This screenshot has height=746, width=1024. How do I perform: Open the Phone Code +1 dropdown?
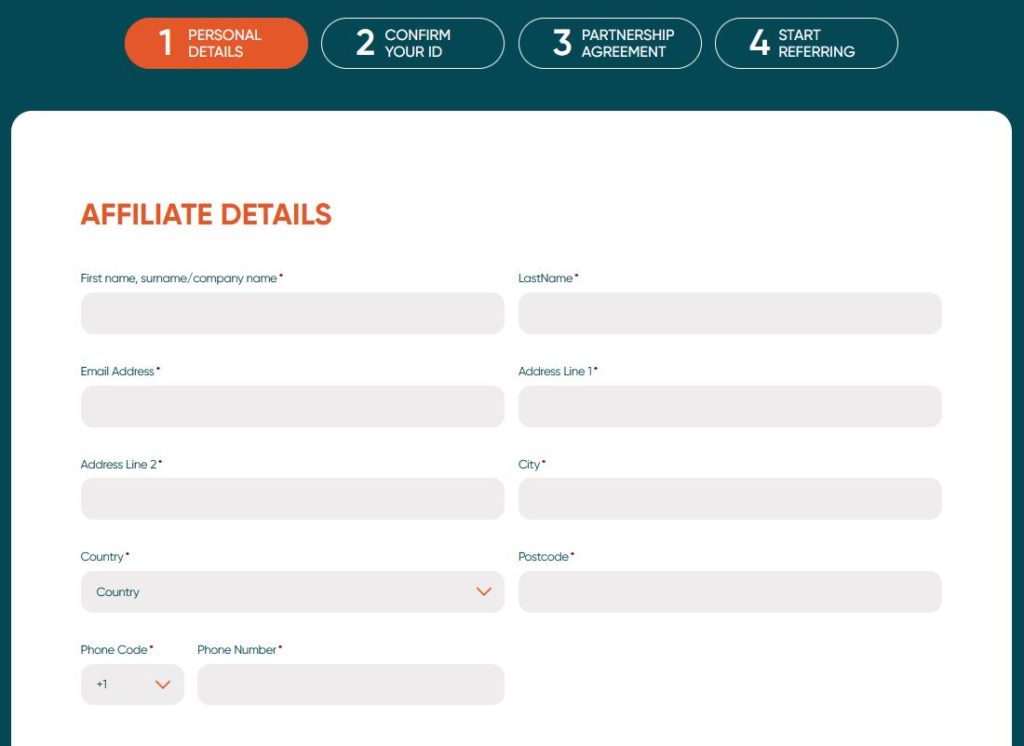click(133, 685)
